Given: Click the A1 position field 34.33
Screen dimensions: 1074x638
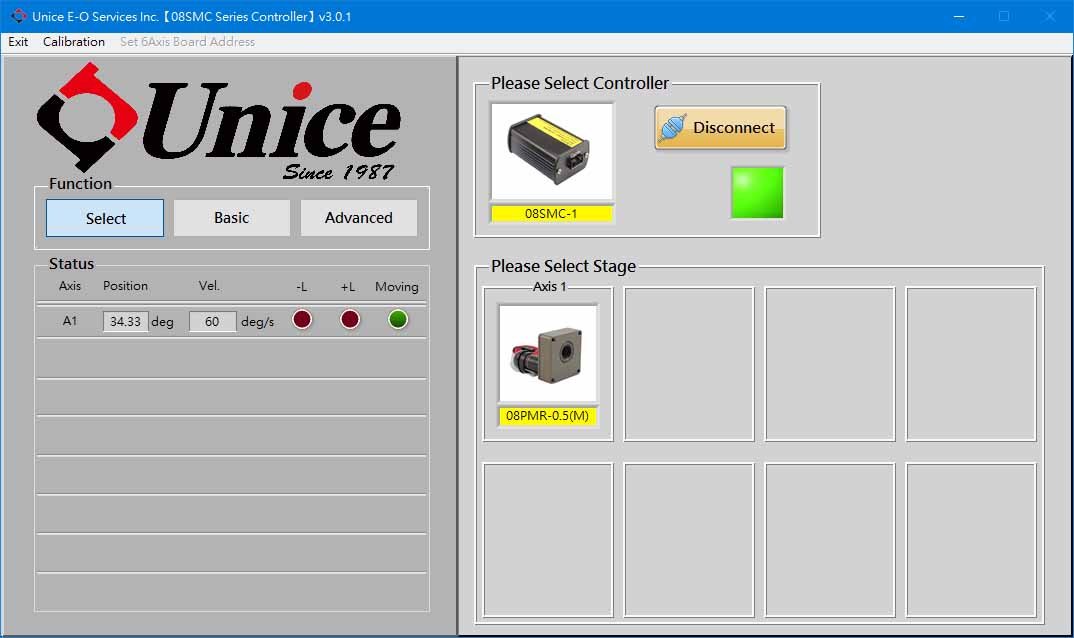Looking at the screenshot, I should (125, 321).
